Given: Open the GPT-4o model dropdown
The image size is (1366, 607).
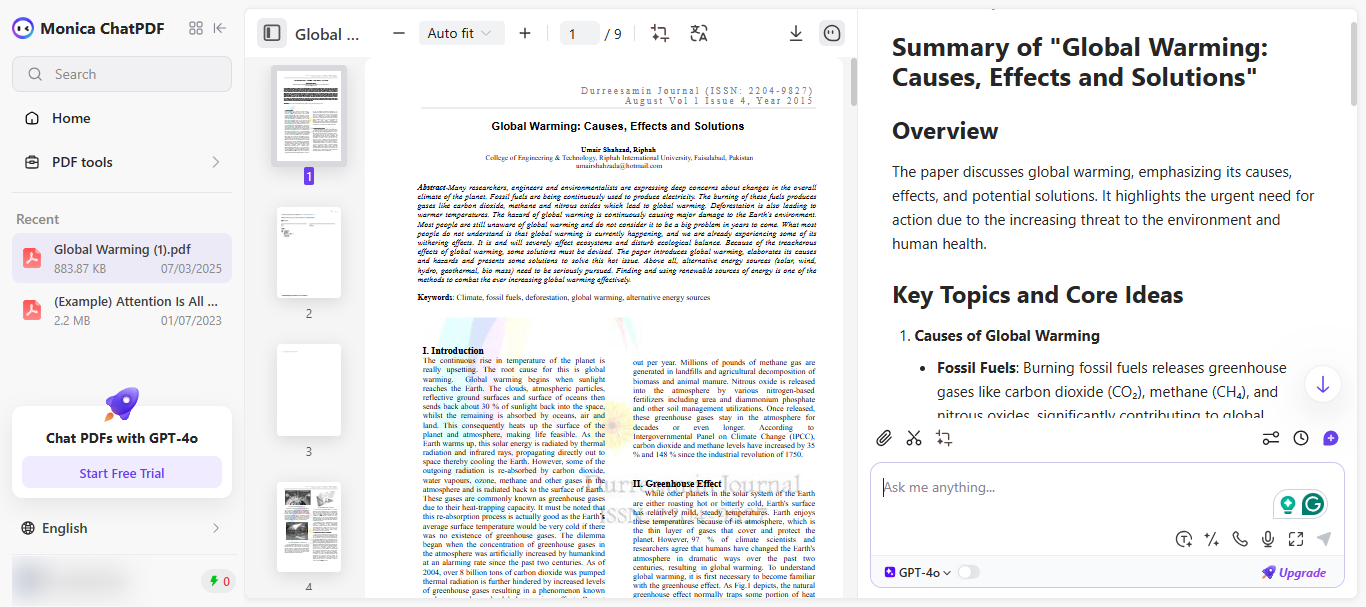Looking at the screenshot, I should 918,572.
